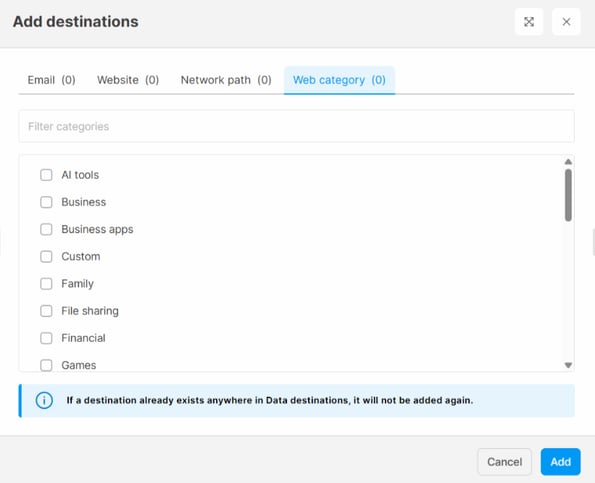Screen dimensions: 595x483
Task: Go to the Network path tab
Action: tap(226, 80)
